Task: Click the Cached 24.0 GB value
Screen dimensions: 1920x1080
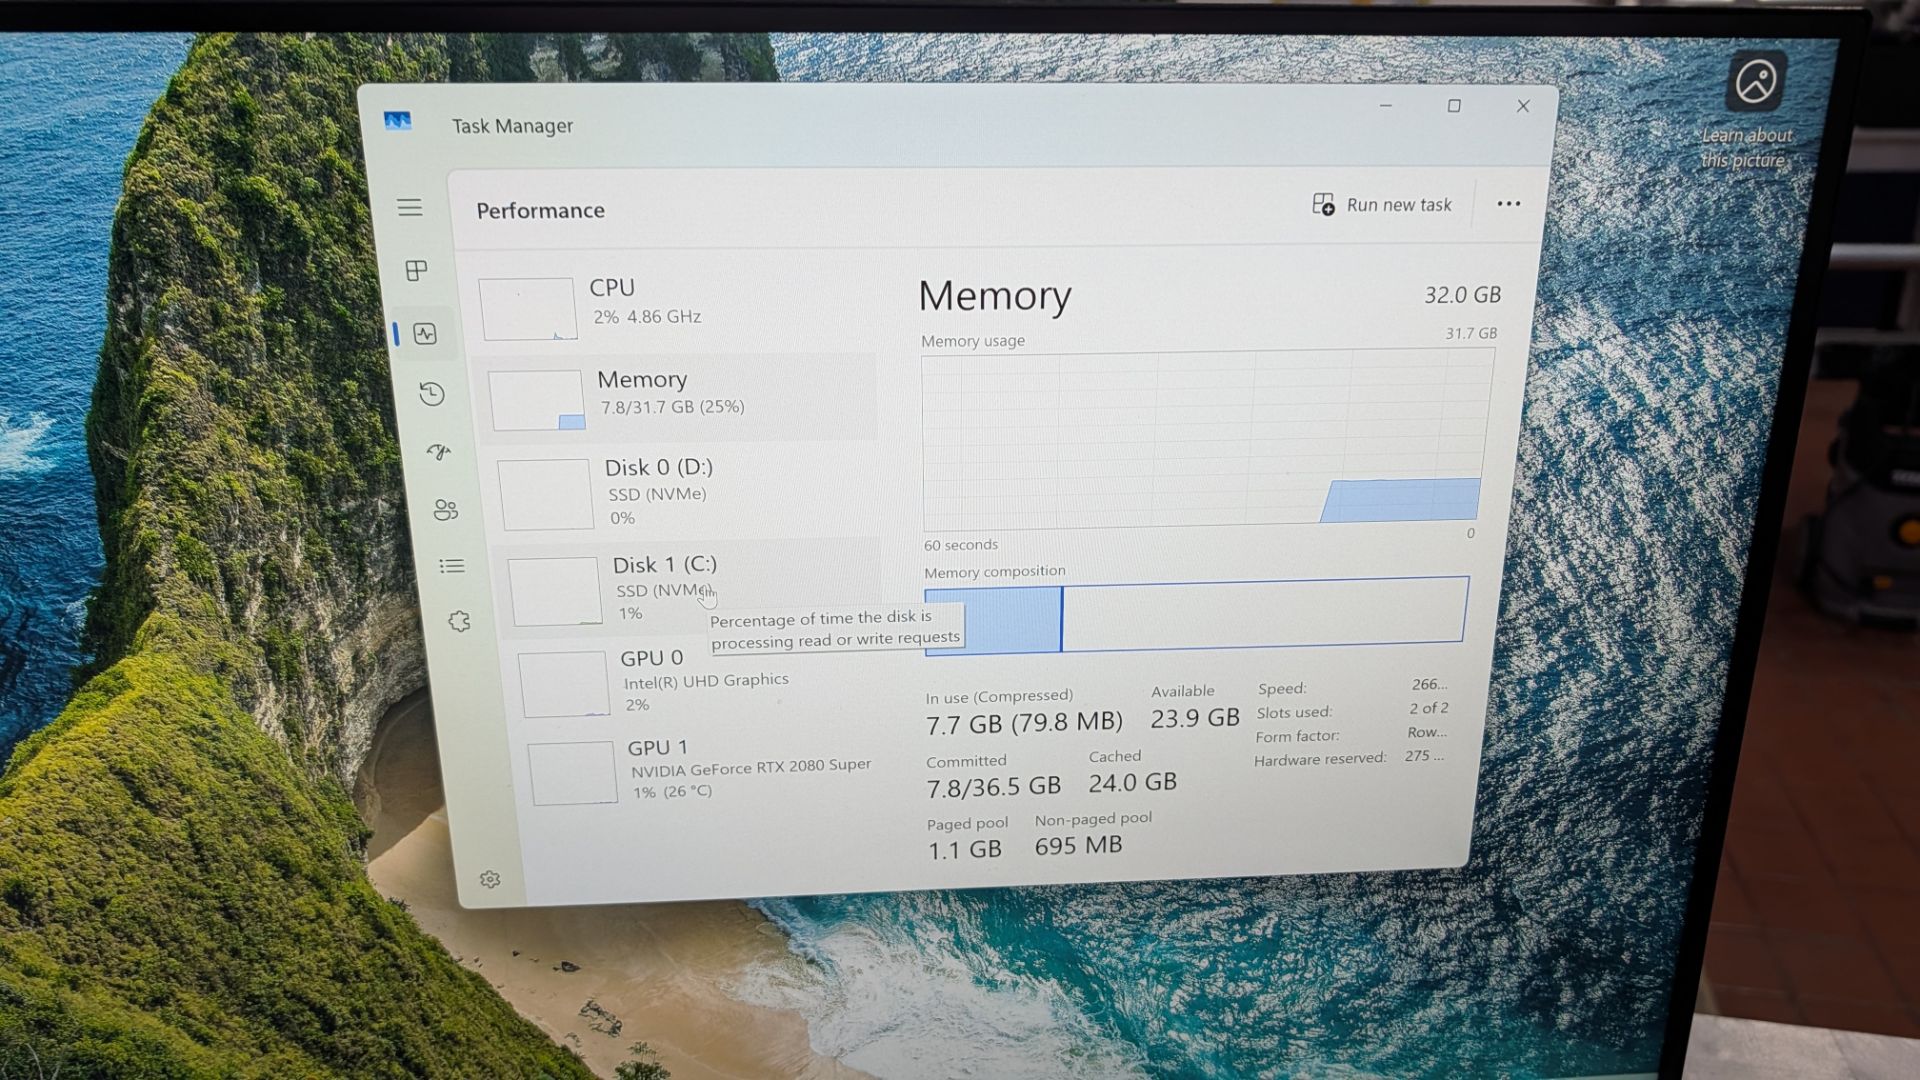Action: coord(1133,782)
